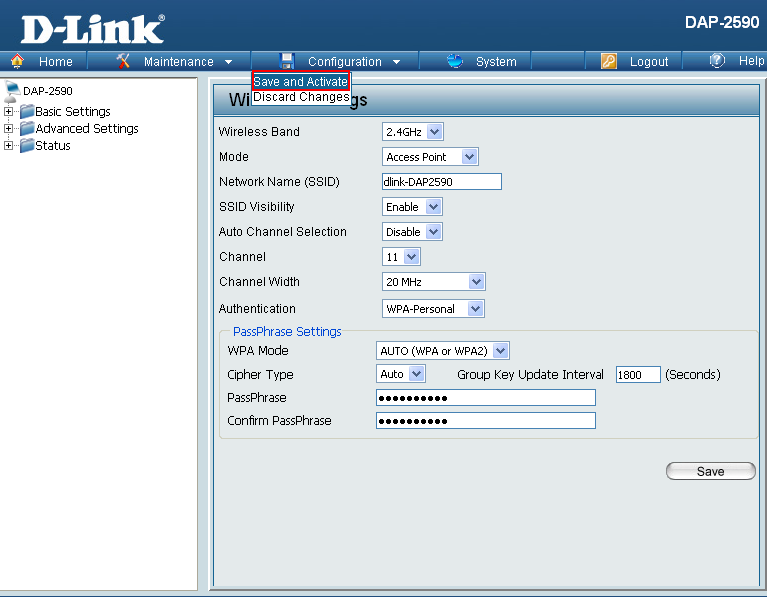Screen dimensions: 767x597
Task: Click the Status folder icon
Action: coord(27,146)
